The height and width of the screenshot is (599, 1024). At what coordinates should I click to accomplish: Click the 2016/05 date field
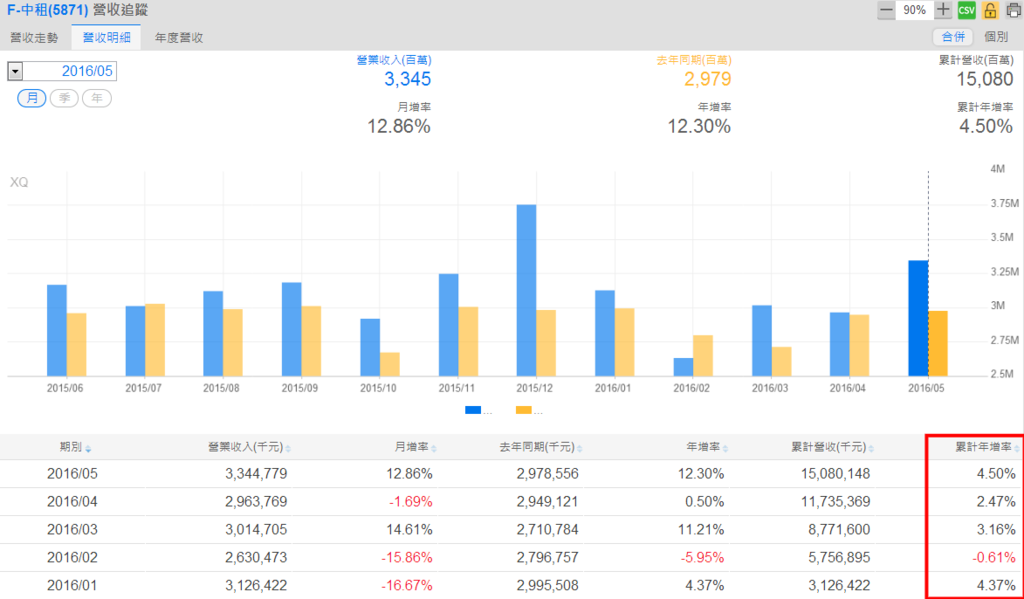tap(70, 71)
